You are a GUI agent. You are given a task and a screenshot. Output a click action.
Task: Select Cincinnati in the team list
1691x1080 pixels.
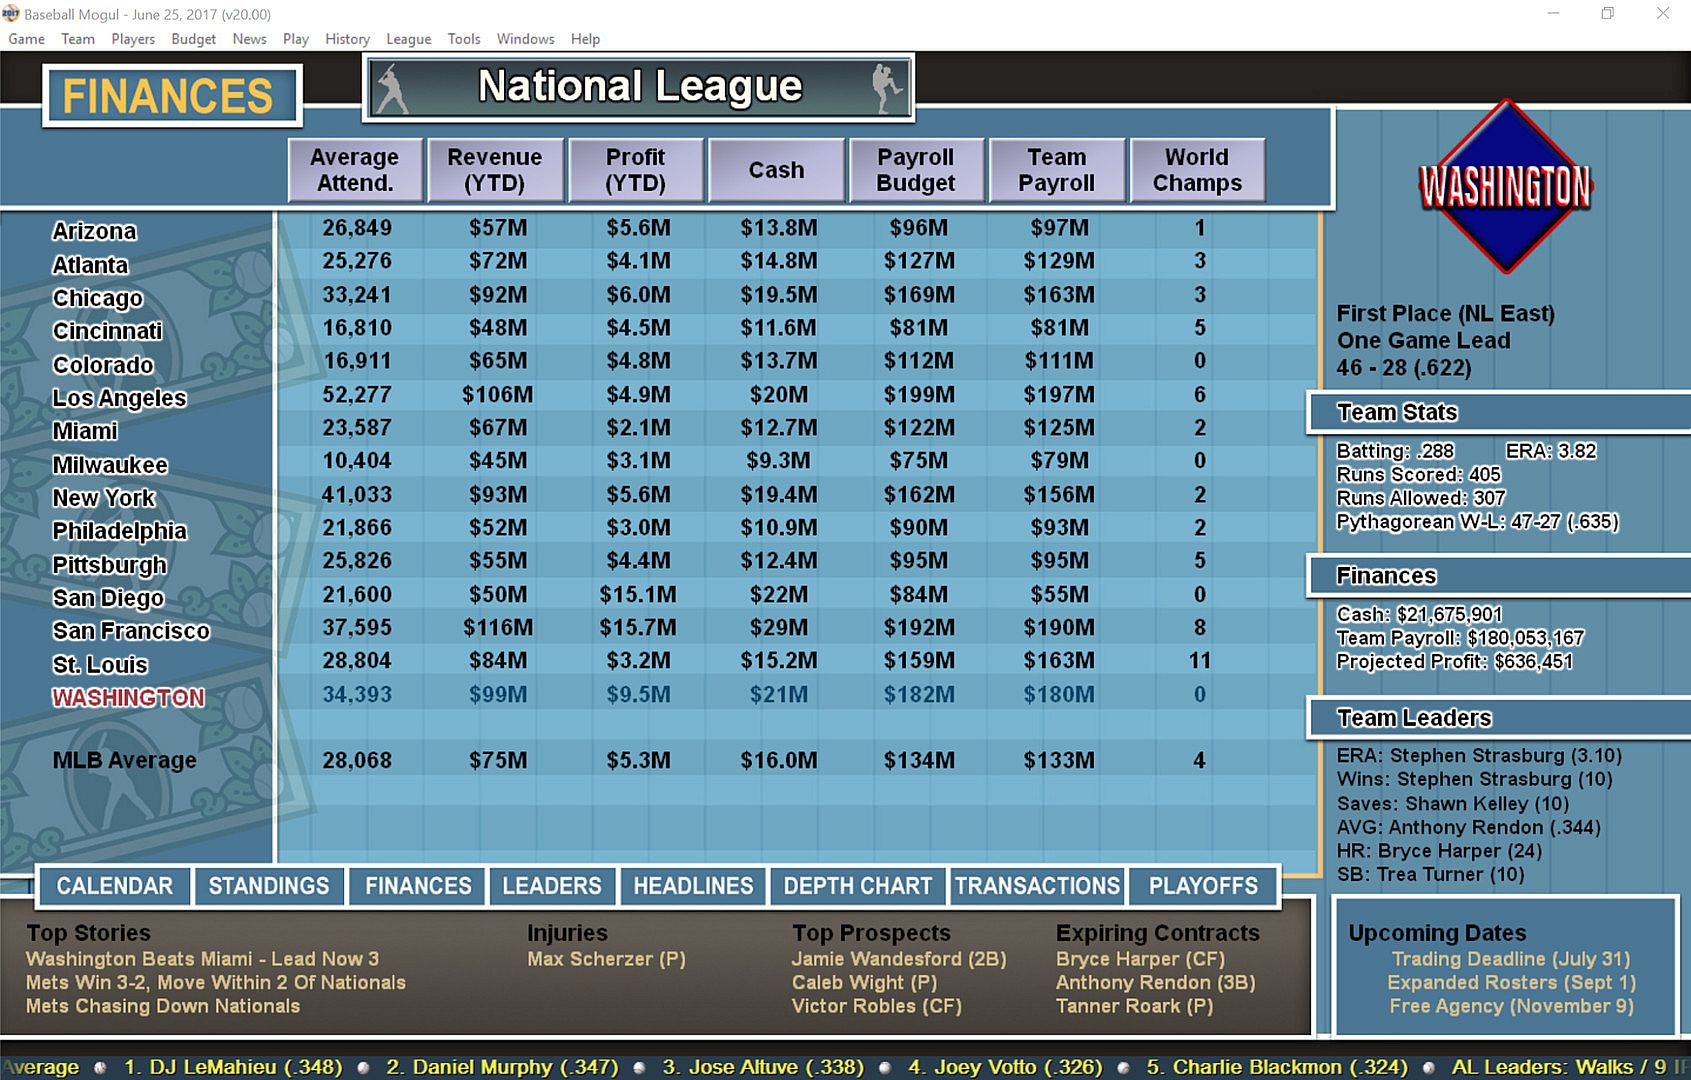point(107,331)
